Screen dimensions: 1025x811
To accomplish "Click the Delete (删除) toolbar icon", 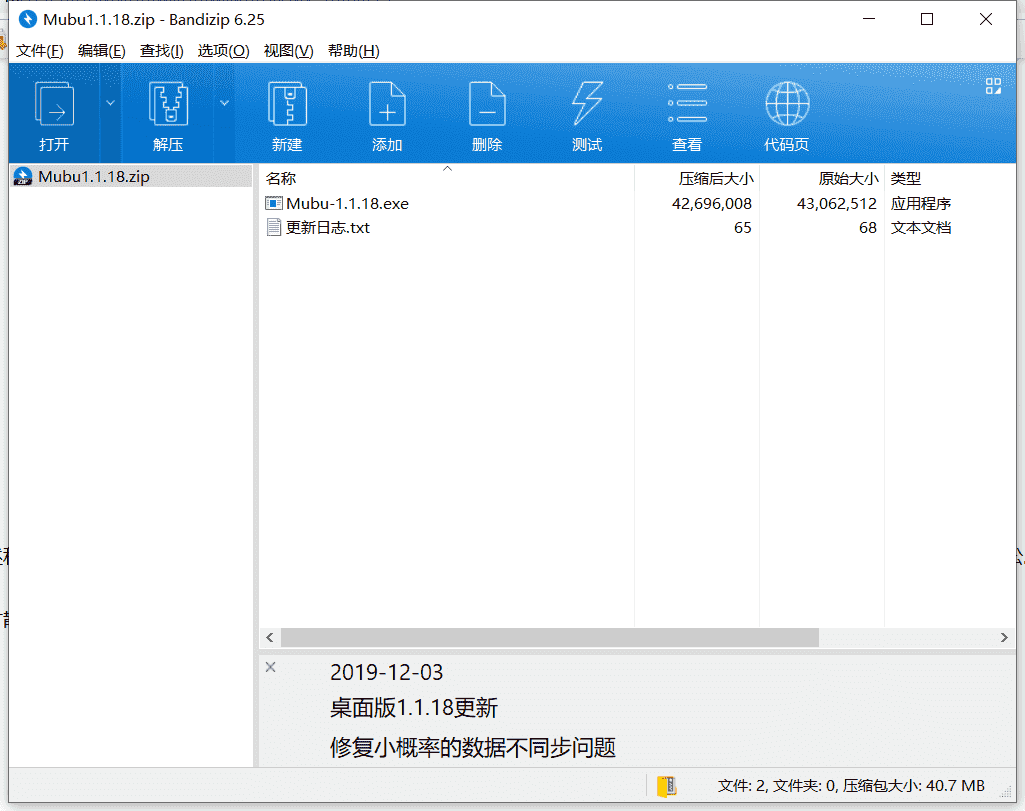I will click(487, 104).
